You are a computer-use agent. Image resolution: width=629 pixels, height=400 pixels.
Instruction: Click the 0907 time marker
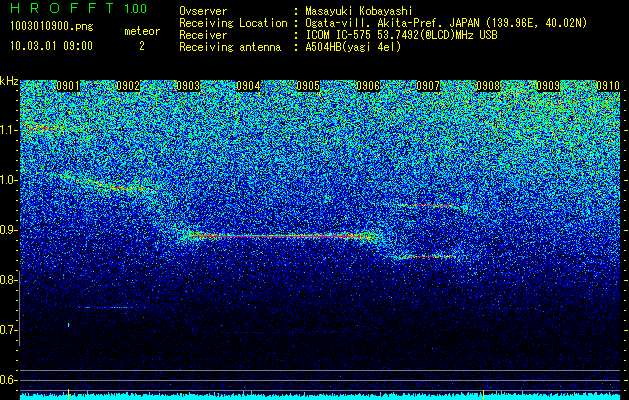click(x=428, y=86)
